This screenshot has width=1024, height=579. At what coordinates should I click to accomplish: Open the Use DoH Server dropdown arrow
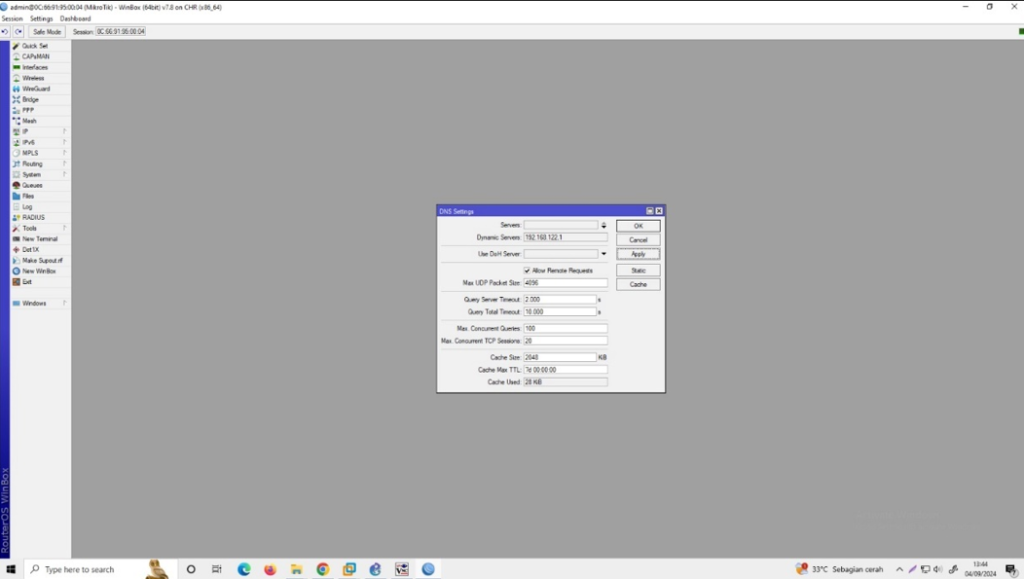pos(603,254)
